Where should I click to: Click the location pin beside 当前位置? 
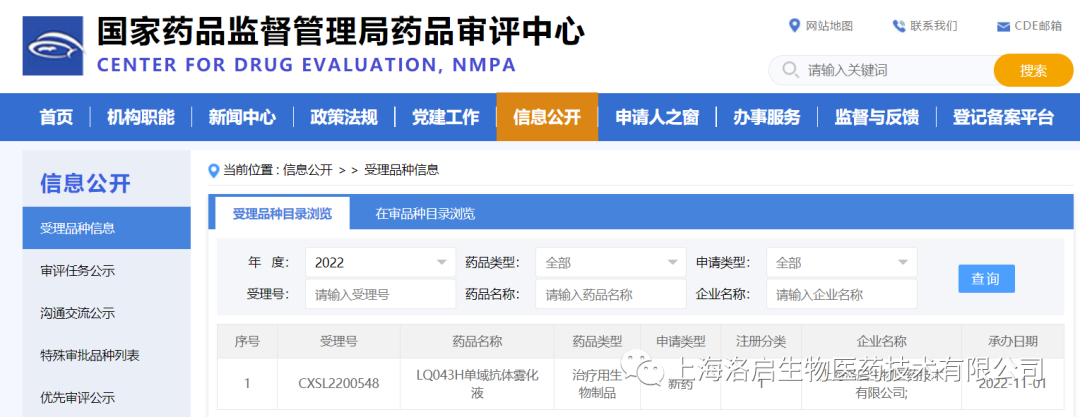tap(213, 170)
